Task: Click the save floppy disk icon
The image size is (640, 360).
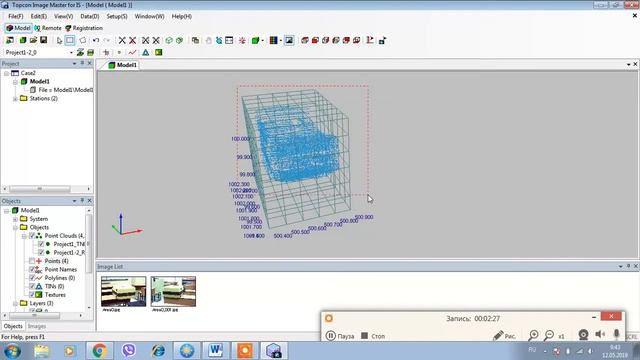Action: tap(43, 40)
